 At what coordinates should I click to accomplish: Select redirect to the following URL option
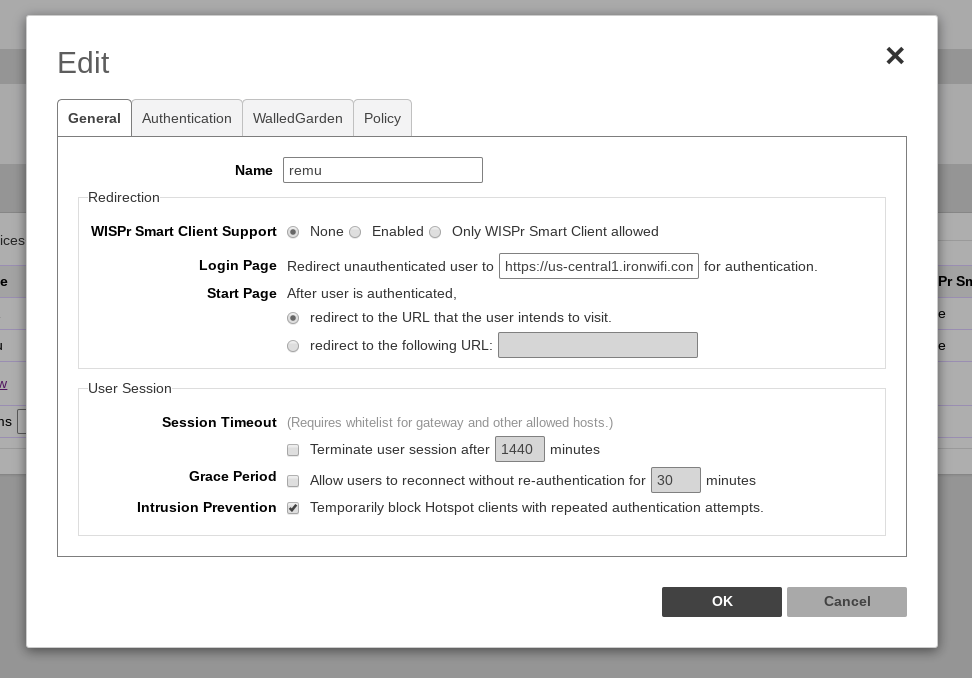click(293, 346)
